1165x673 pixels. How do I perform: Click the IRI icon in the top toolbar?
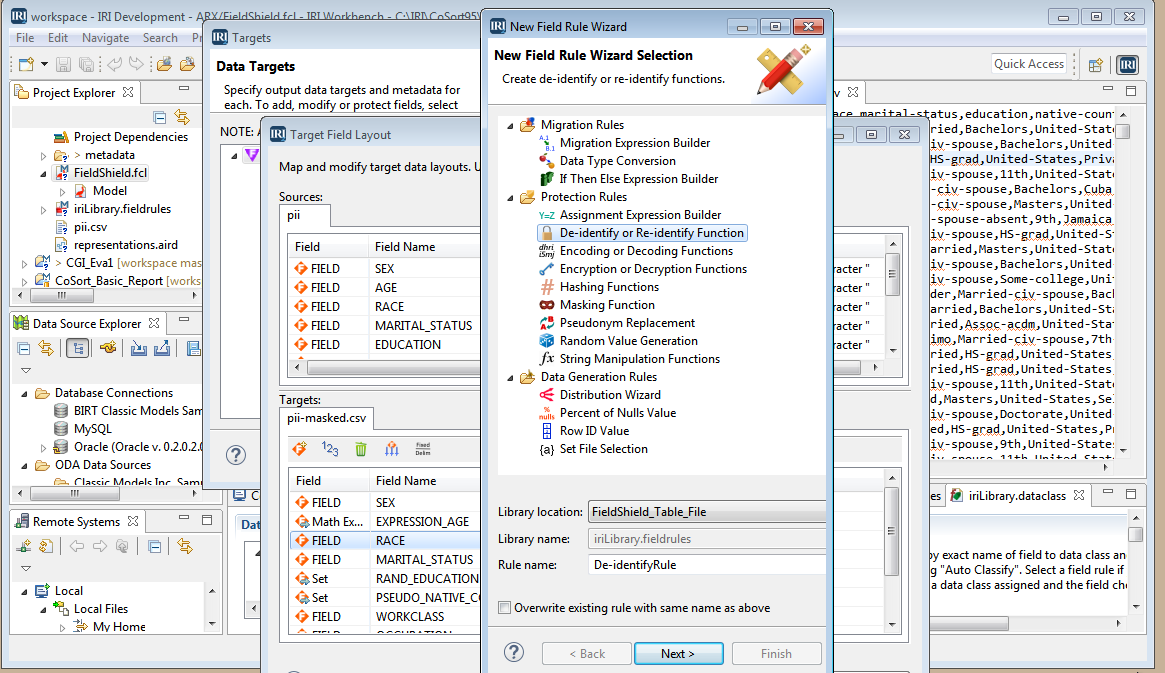[x=1127, y=63]
